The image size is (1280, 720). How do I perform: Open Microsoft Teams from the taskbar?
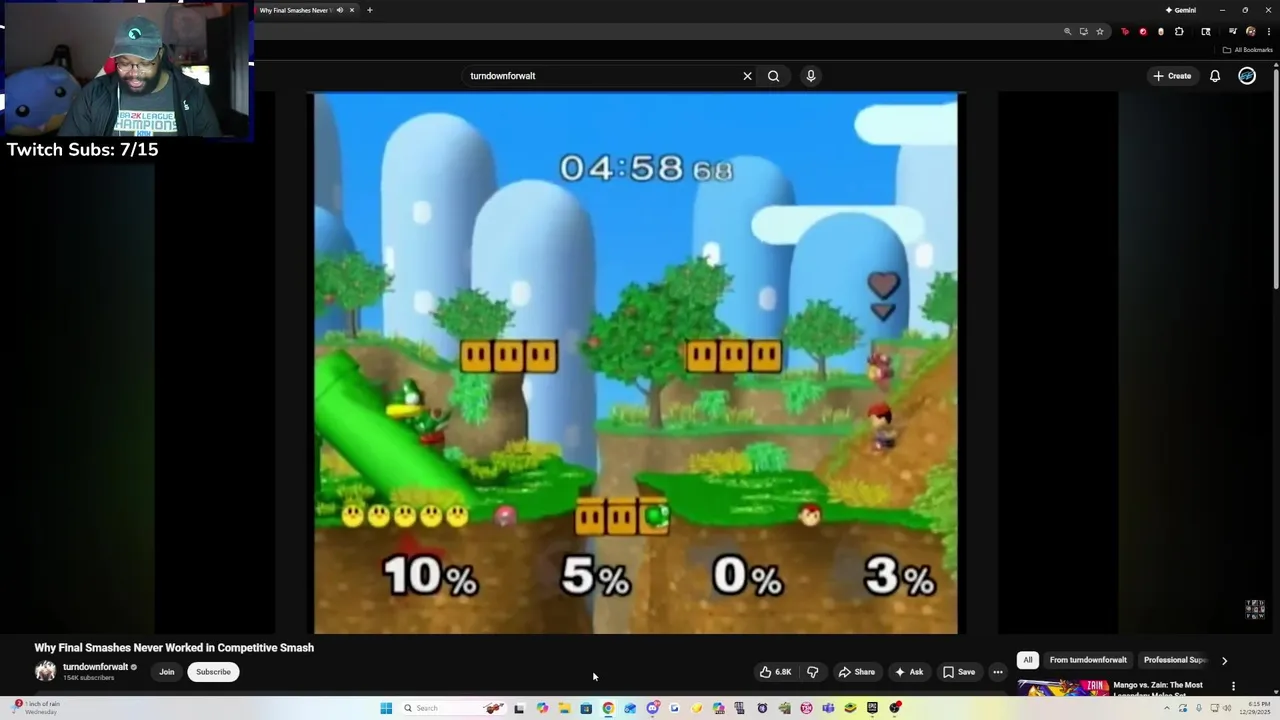pyautogui.click(x=827, y=708)
